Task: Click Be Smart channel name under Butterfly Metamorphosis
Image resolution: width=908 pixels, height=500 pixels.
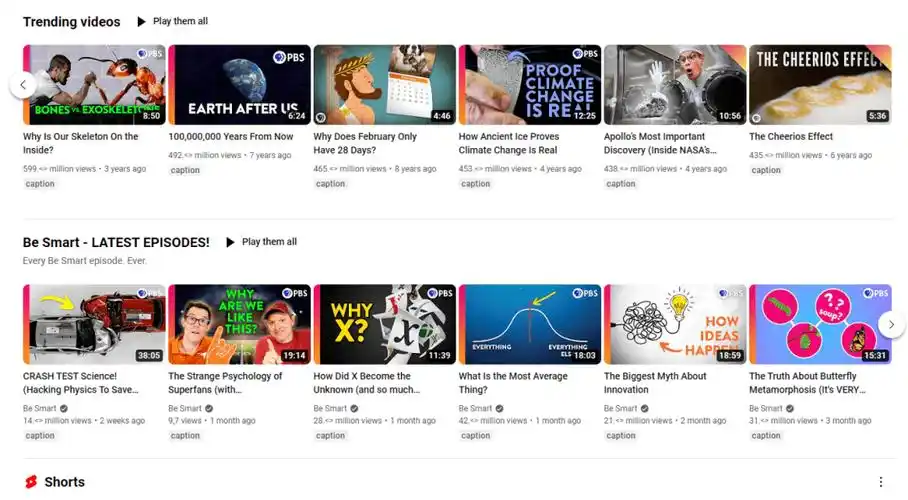Action: click(766, 409)
